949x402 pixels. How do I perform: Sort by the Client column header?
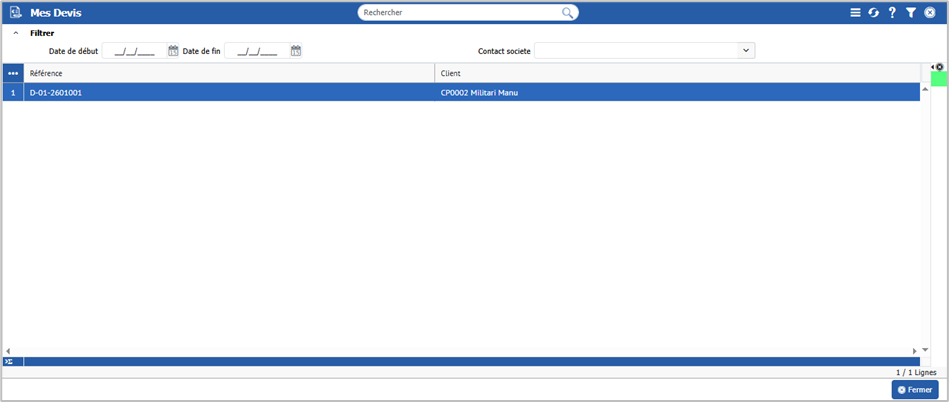click(x=677, y=74)
